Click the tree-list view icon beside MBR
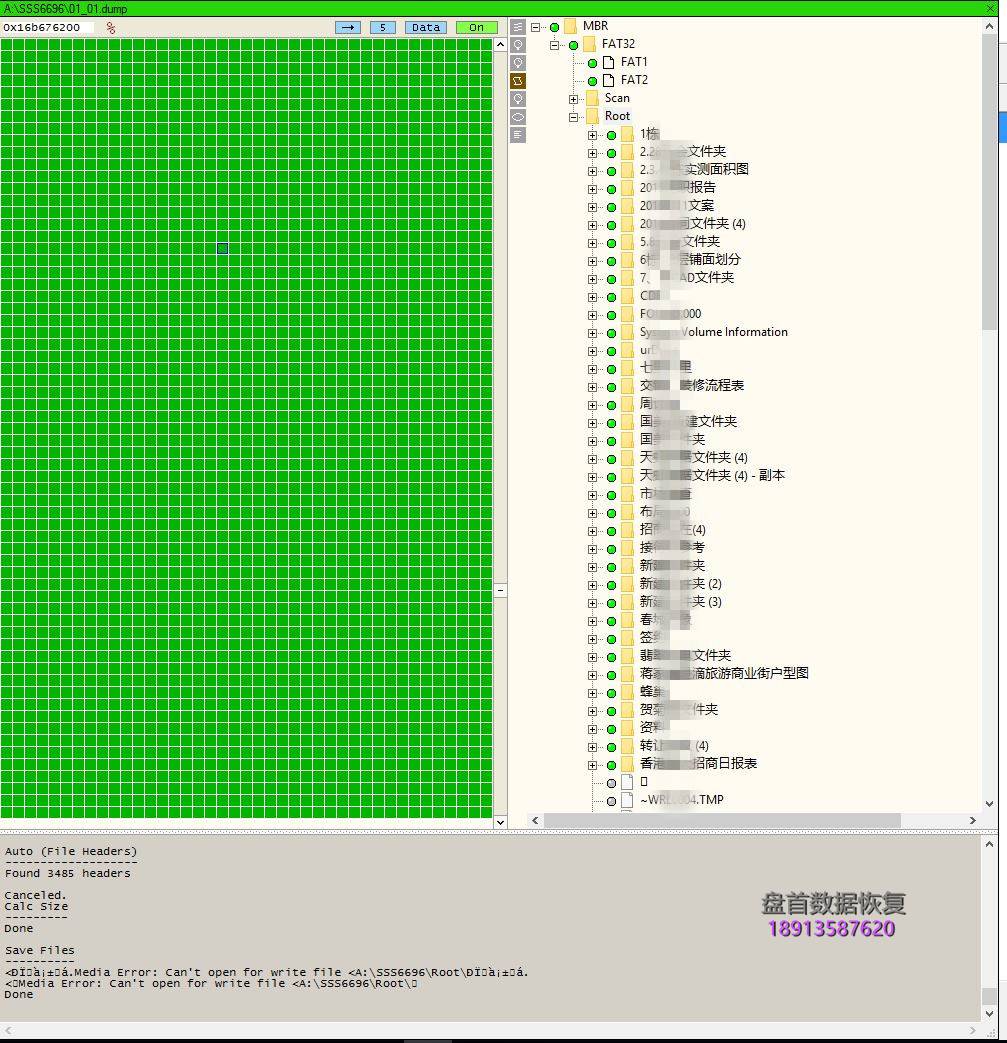The height and width of the screenshot is (1043, 1007). [x=517, y=27]
